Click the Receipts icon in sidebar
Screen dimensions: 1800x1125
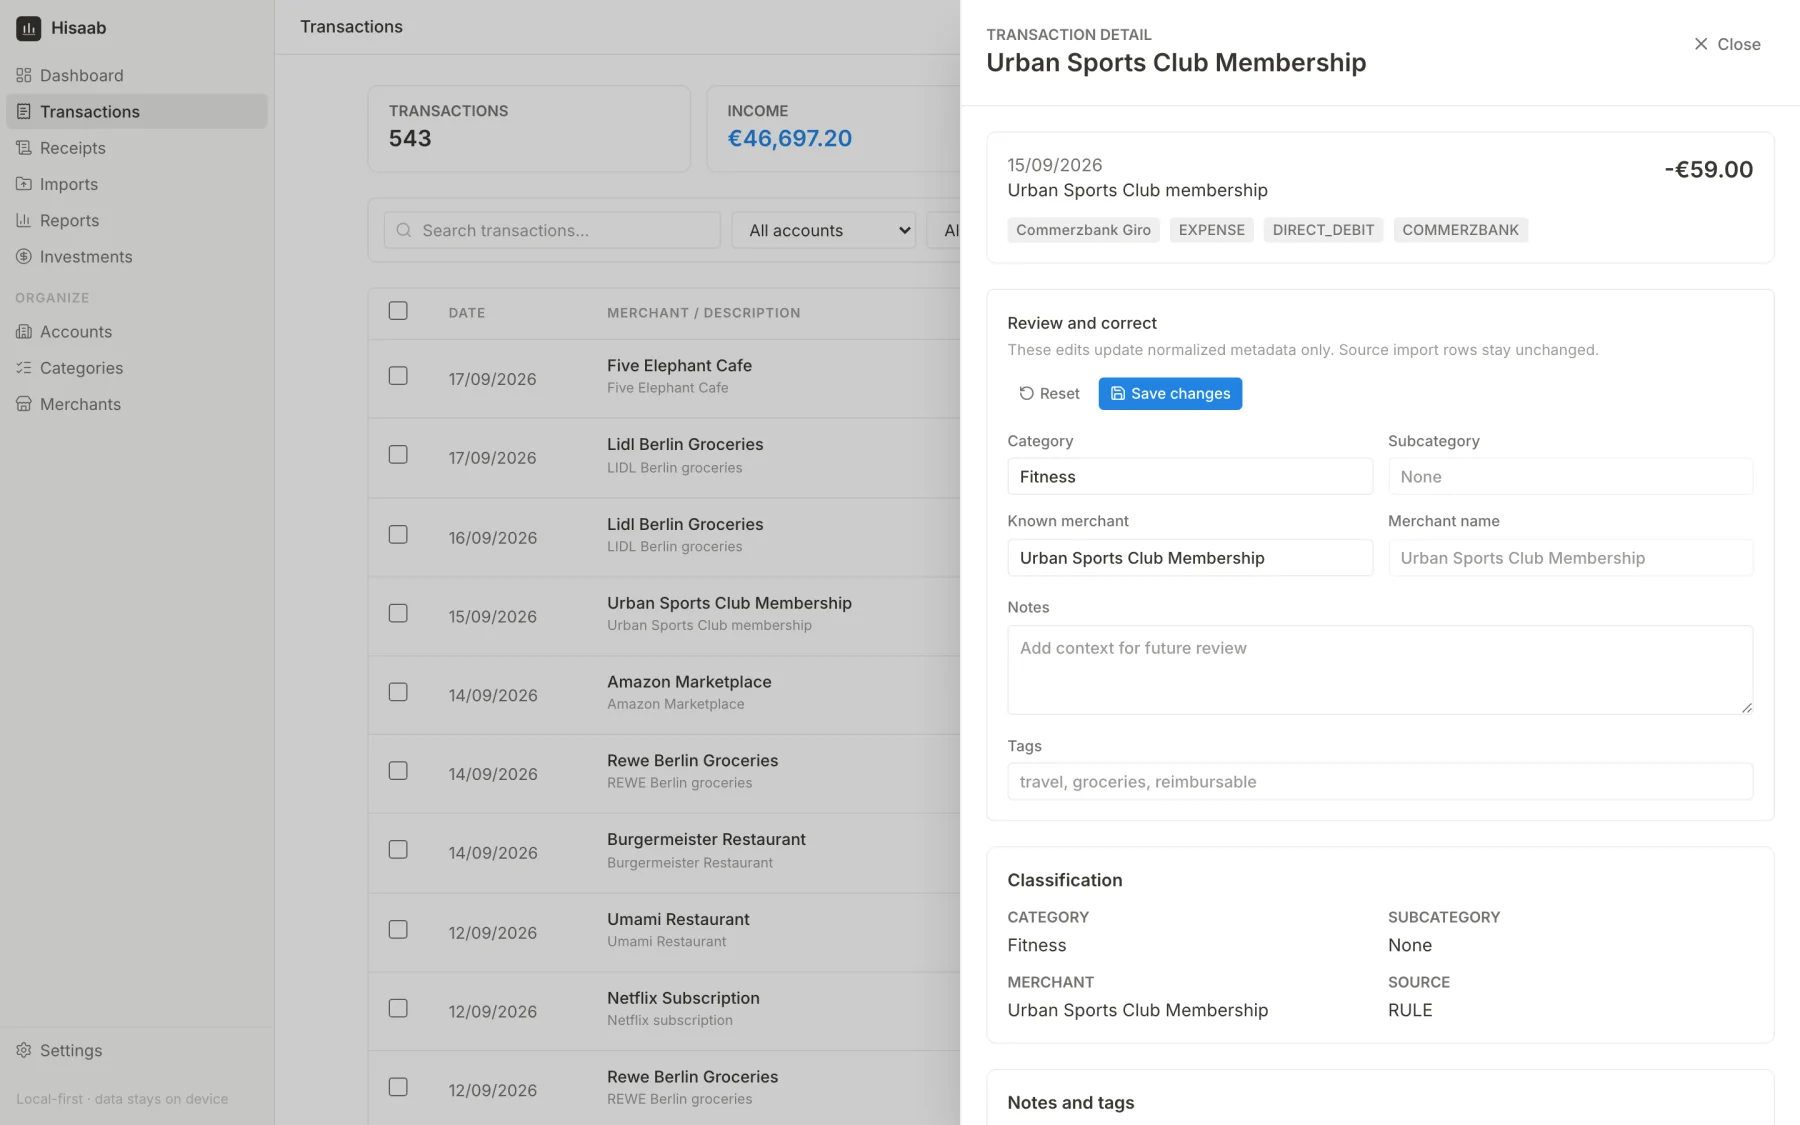[24, 148]
